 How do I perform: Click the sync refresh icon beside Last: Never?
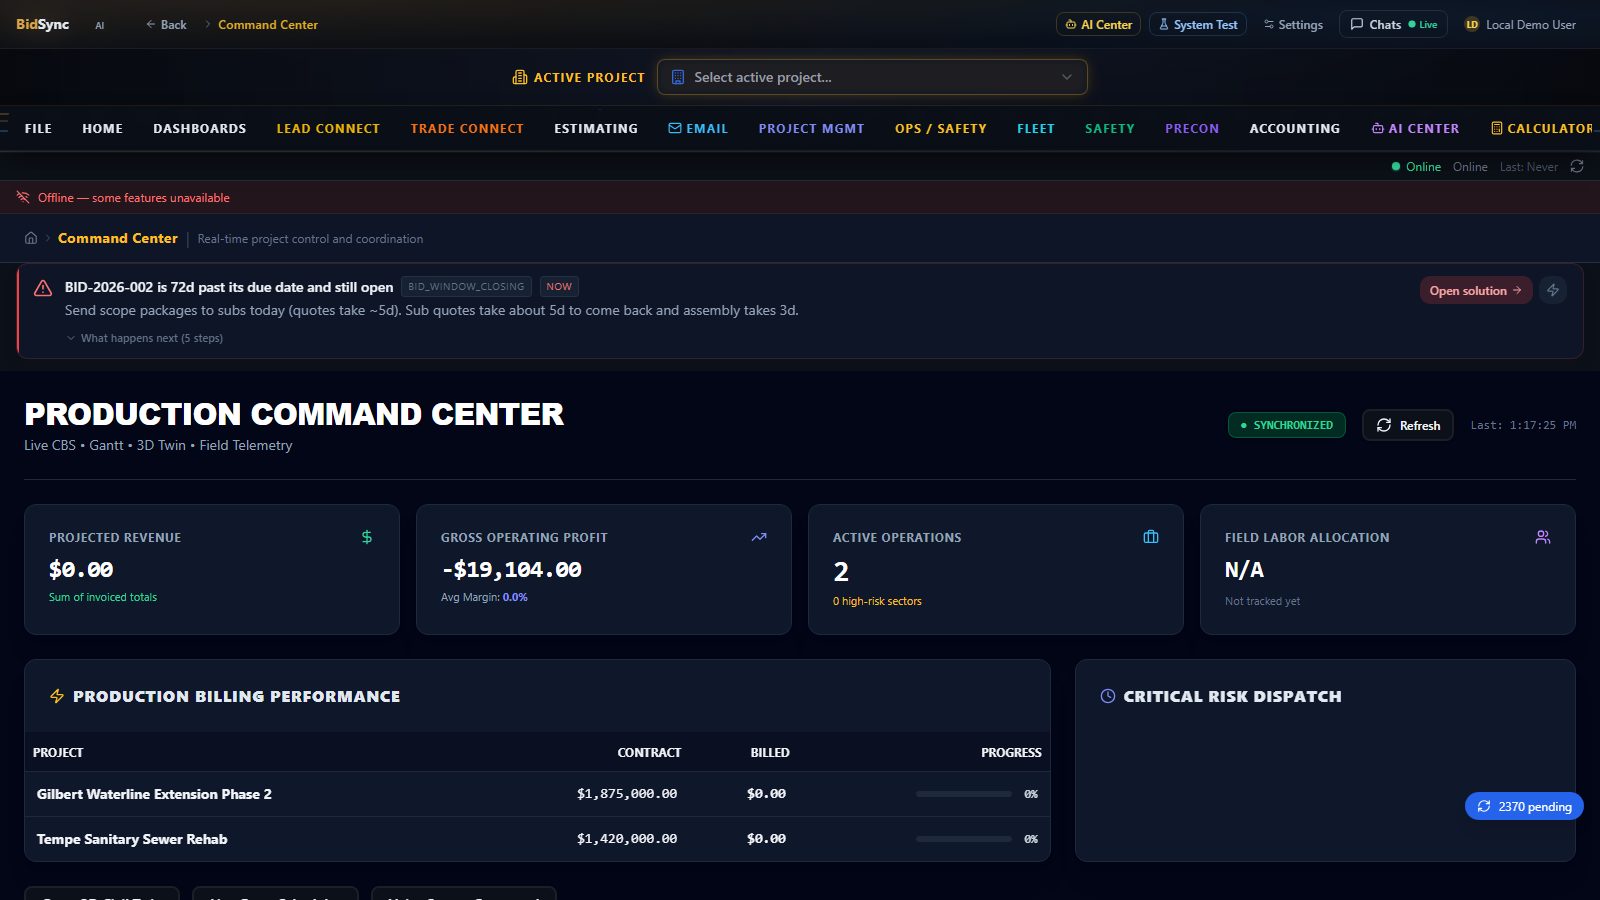pyautogui.click(x=1577, y=166)
